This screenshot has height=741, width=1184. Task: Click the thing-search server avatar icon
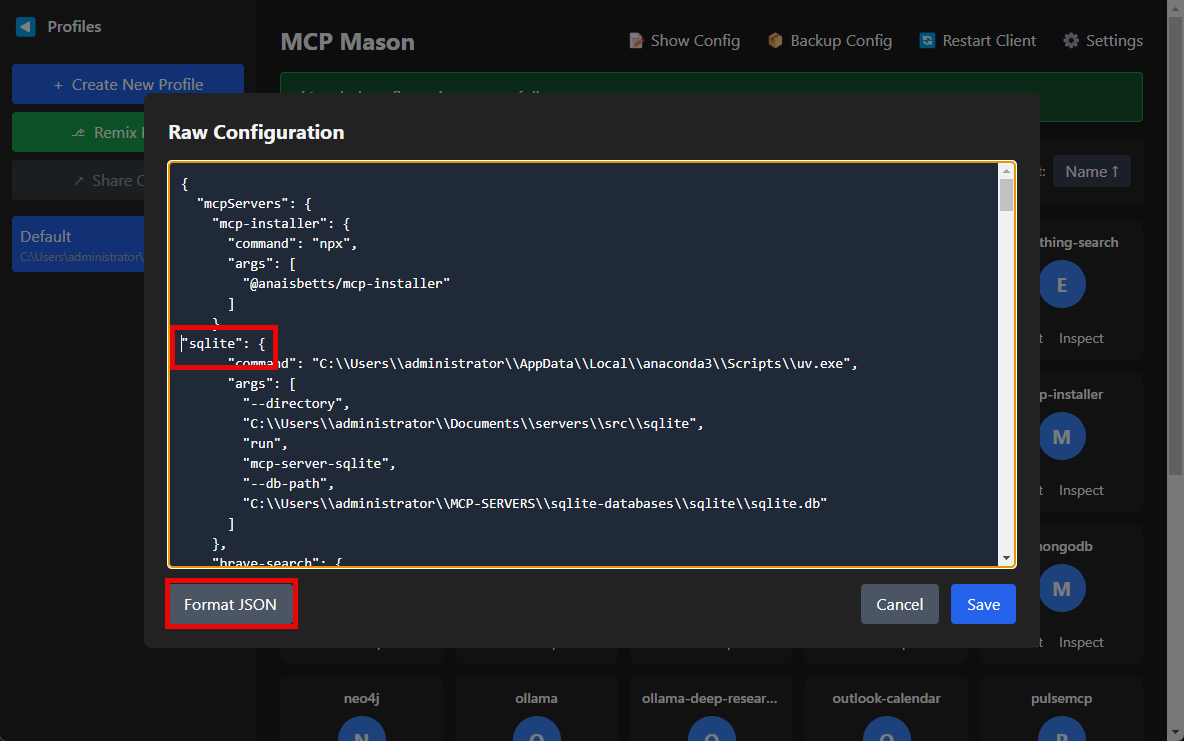(1062, 284)
